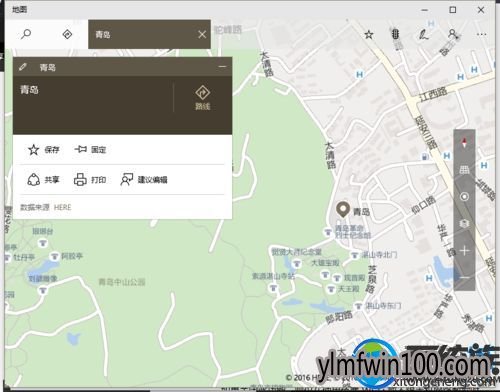Open the HERE data source link
The image size is (500, 392).
[63, 207]
